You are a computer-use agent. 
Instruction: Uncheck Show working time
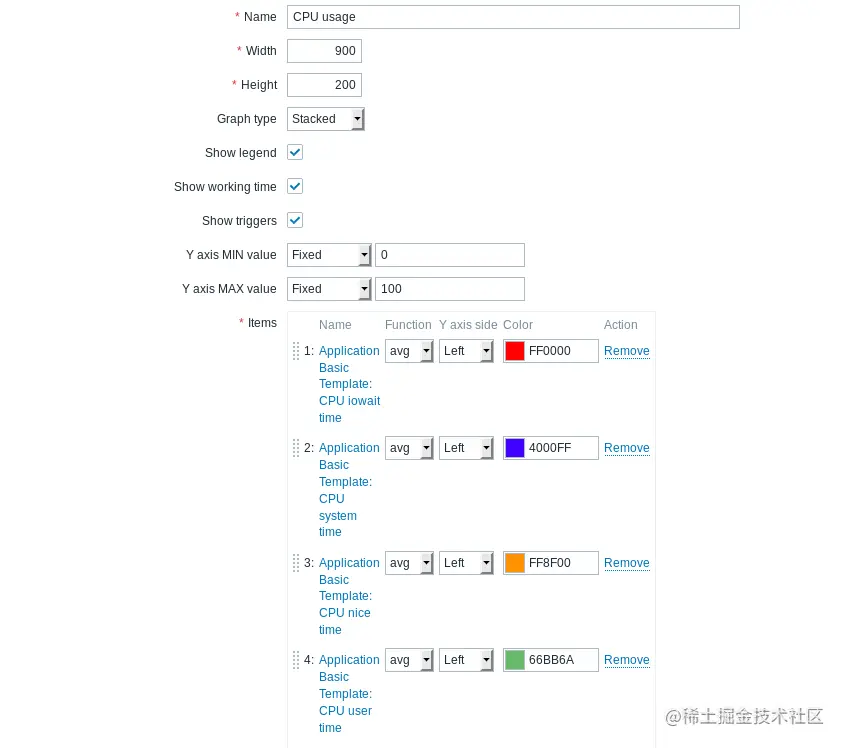[x=295, y=186]
